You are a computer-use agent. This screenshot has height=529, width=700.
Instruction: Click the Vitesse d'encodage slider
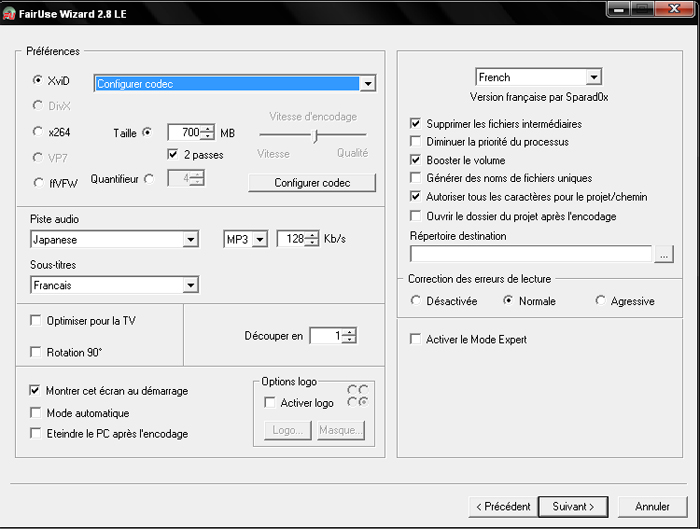tap(313, 134)
